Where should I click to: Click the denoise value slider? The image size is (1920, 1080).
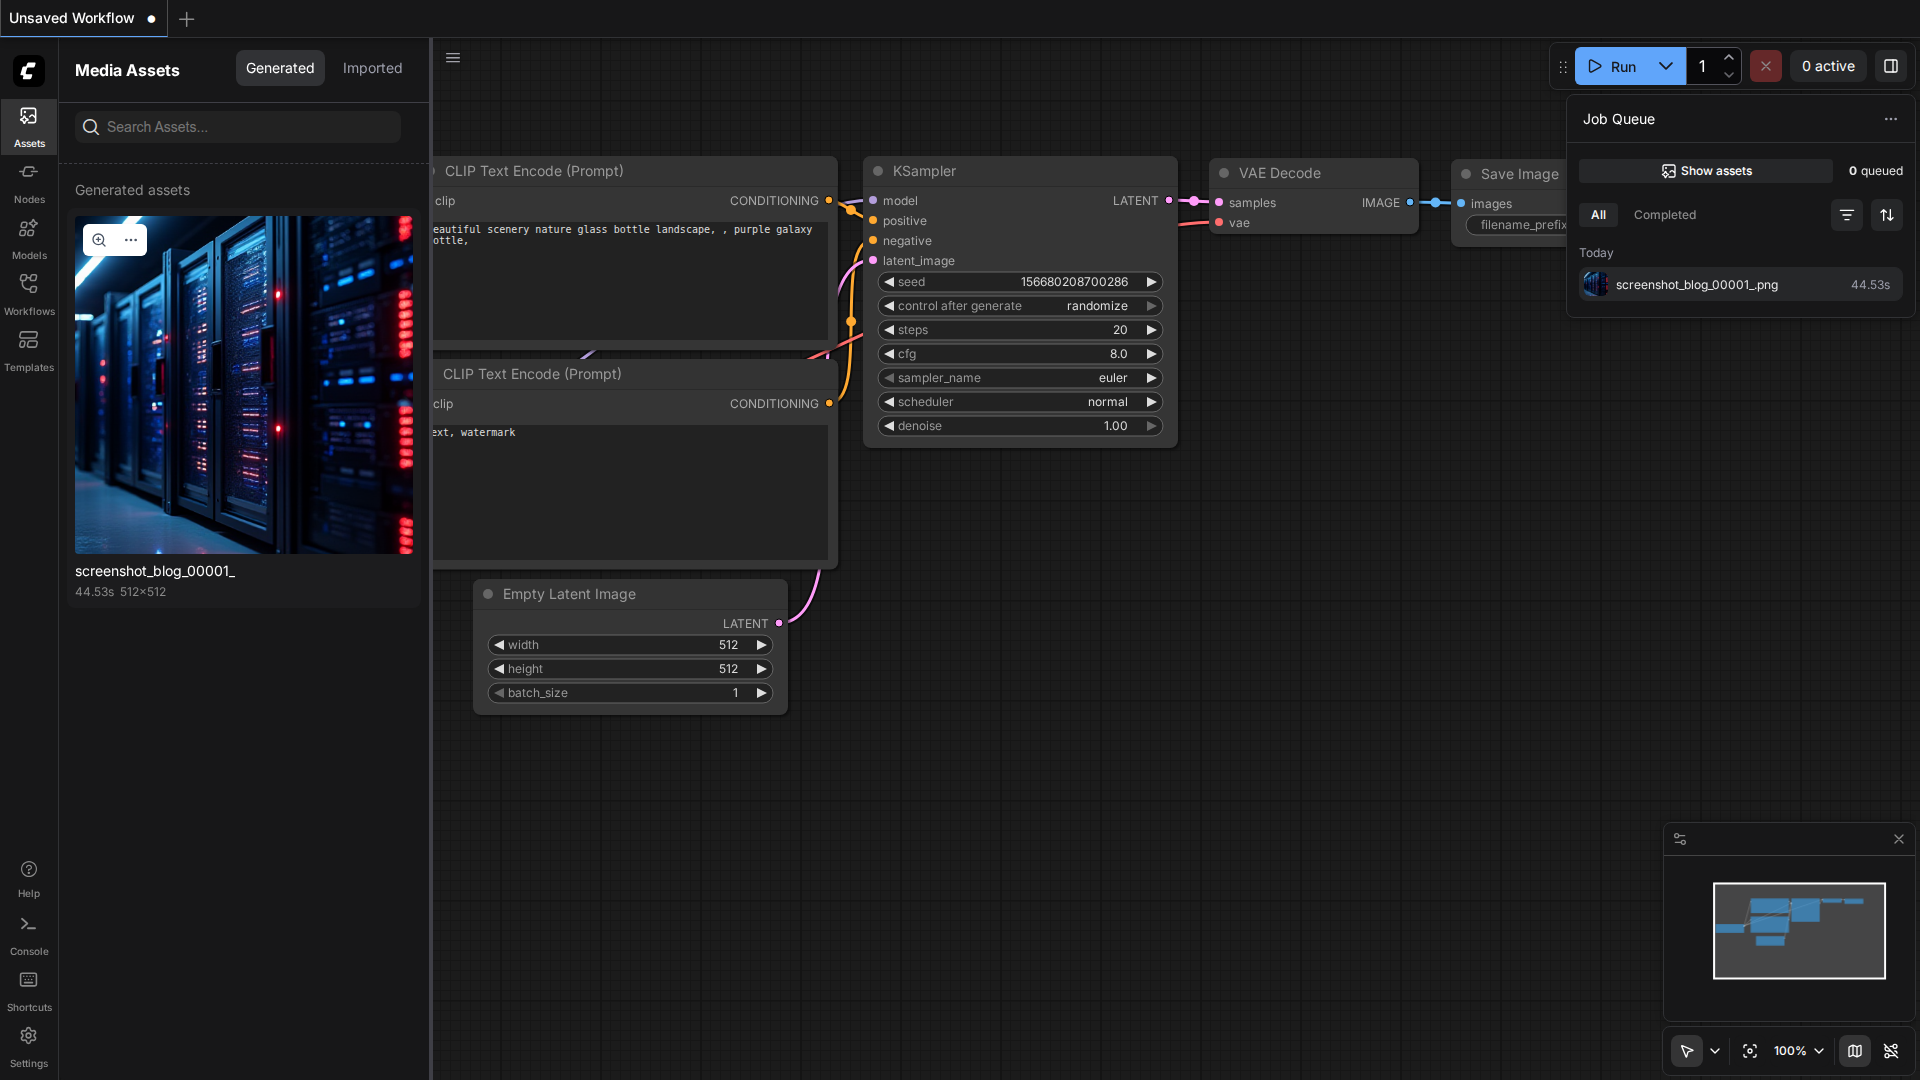click(x=1020, y=426)
